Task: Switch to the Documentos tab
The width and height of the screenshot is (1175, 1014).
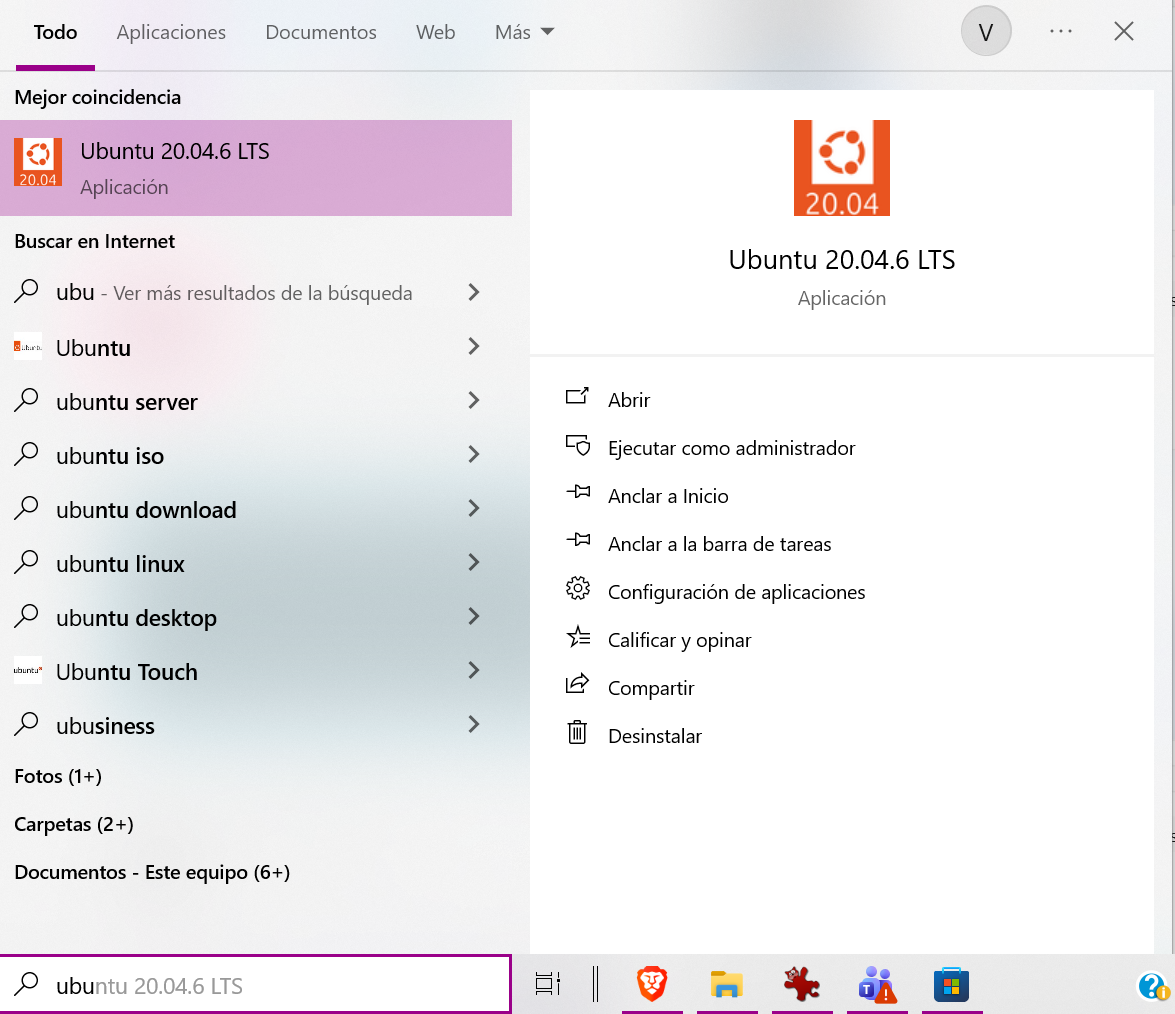Action: click(320, 31)
